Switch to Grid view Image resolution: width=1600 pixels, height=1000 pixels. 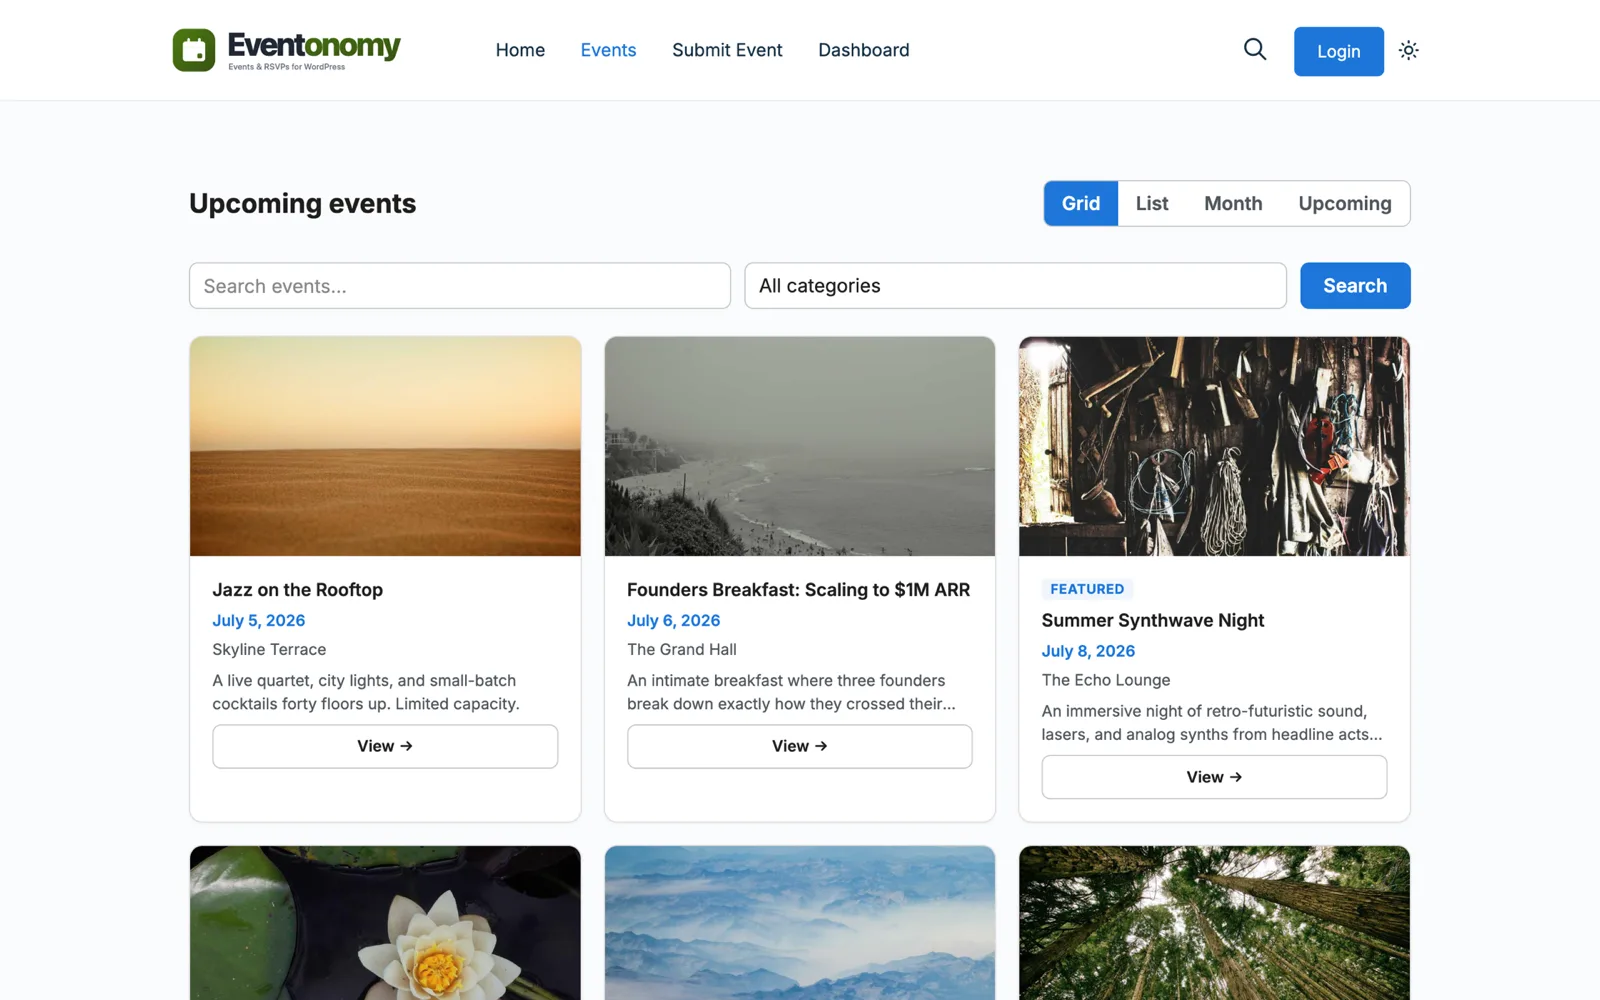coord(1081,203)
